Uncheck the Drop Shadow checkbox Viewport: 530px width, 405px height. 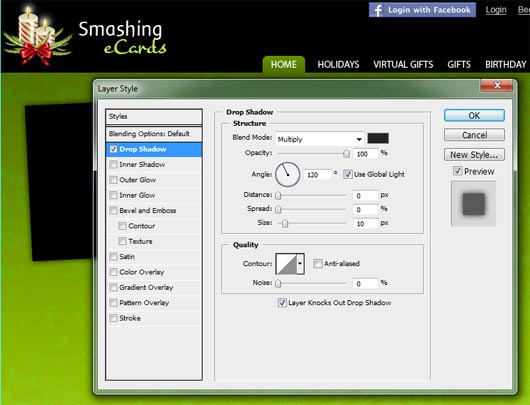coord(114,149)
